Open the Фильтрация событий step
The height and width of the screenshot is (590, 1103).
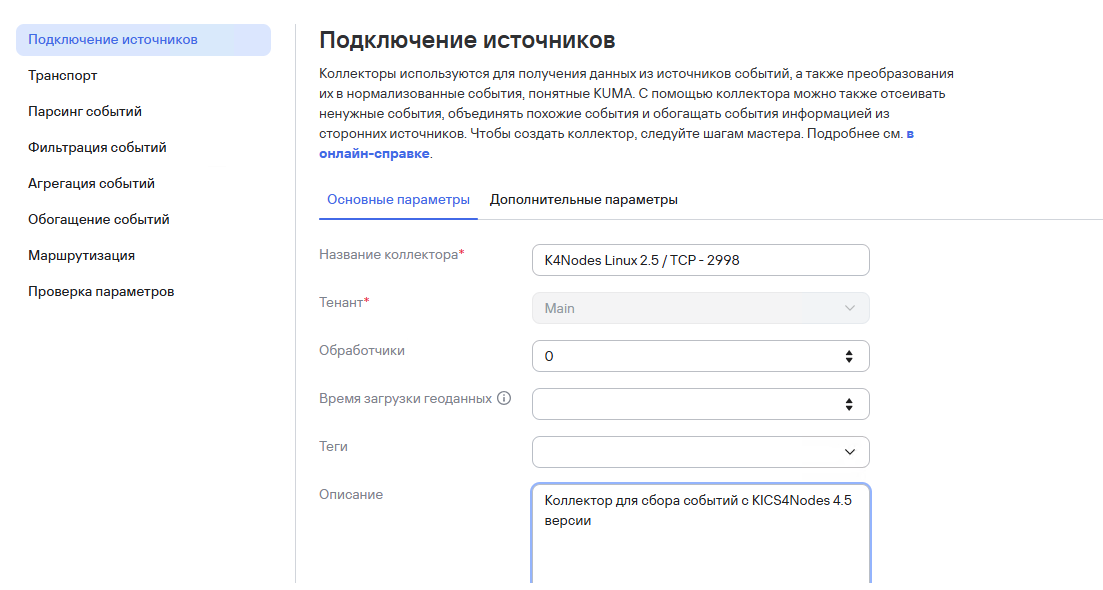point(97,147)
